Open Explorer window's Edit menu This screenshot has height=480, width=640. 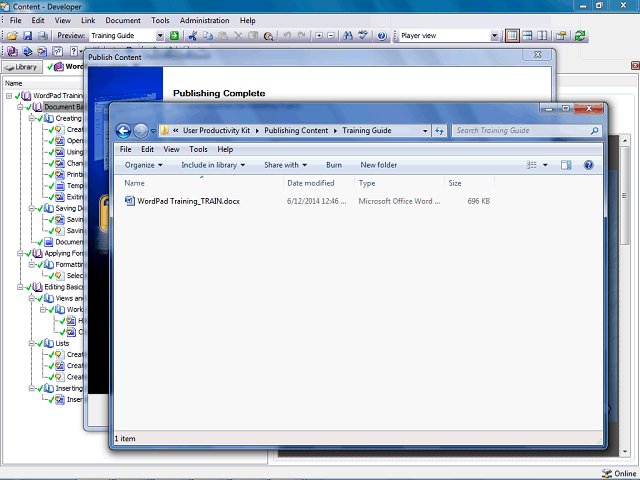(x=147, y=149)
